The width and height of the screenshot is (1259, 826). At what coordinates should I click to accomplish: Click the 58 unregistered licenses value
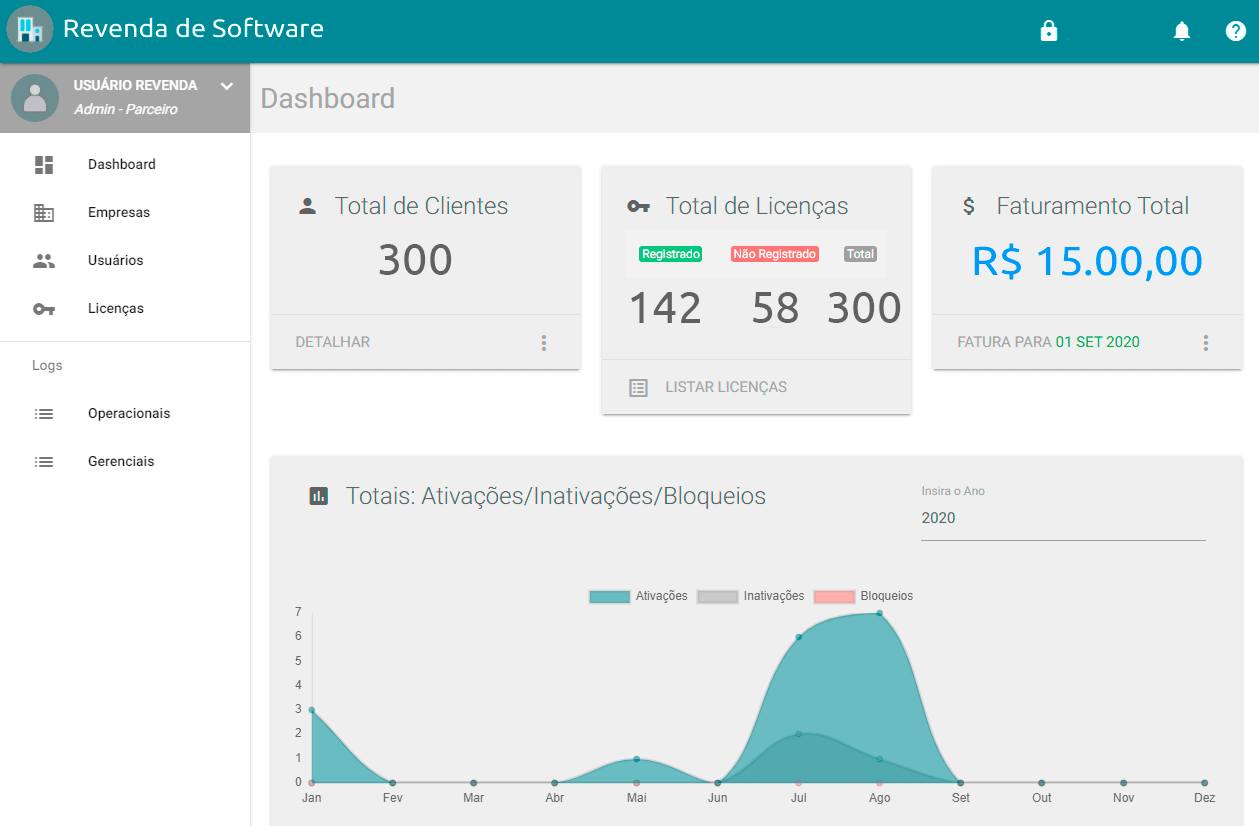pyautogui.click(x=776, y=308)
